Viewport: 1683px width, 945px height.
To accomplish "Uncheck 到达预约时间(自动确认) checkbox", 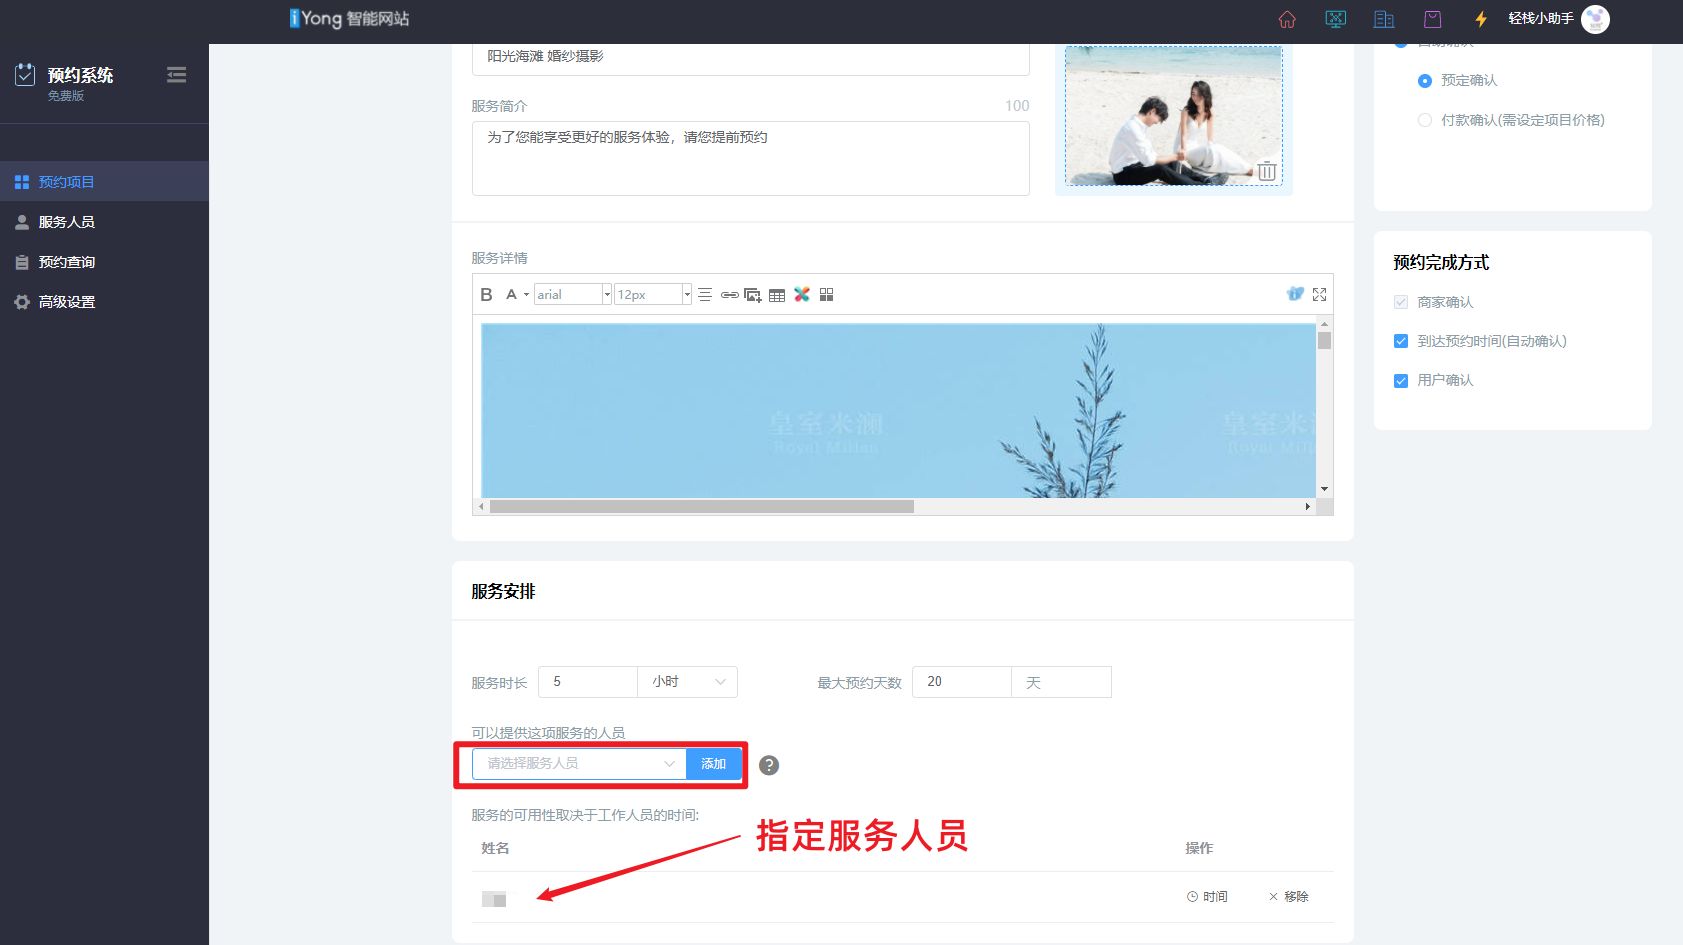I will click(1401, 341).
